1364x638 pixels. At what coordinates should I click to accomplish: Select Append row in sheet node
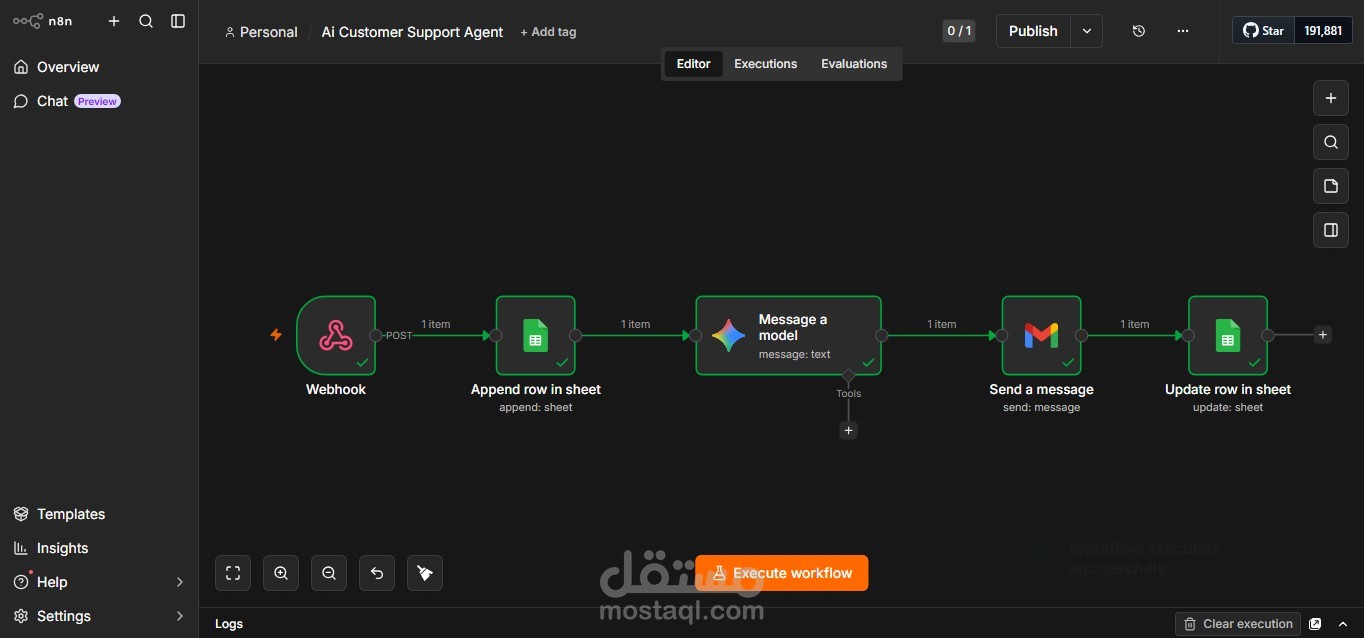tap(536, 335)
